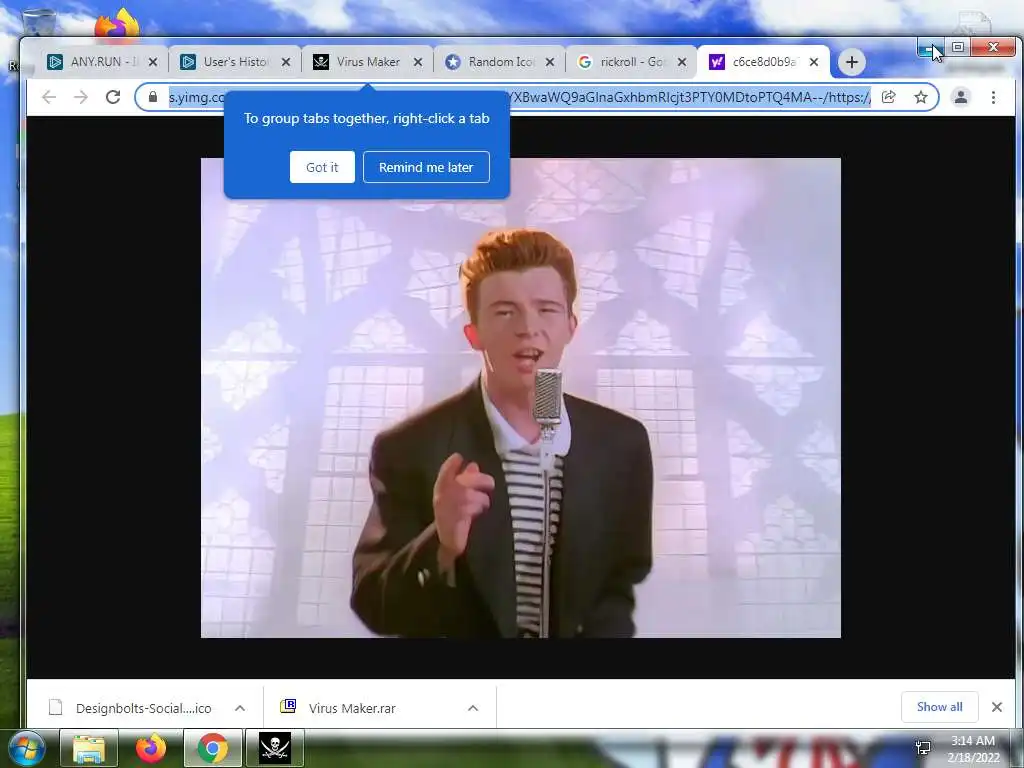Screen dimensions: 1024x768
Task: Switch to the User's History tab
Action: pos(235,62)
